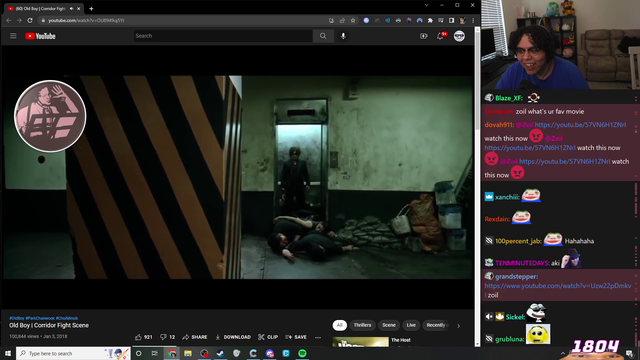Go to YouTube home via logo
The height and width of the screenshot is (360, 640).
coord(40,36)
